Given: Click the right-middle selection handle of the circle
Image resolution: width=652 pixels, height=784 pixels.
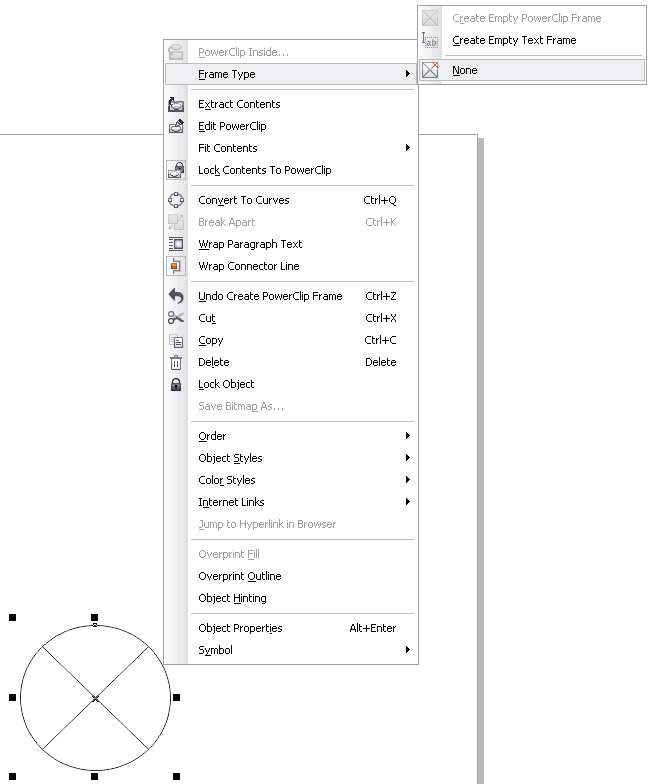Looking at the screenshot, I should [176, 697].
